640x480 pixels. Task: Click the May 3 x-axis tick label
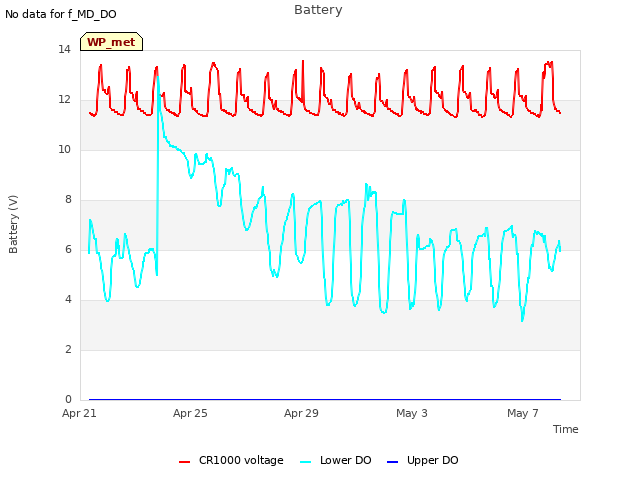tap(412, 413)
